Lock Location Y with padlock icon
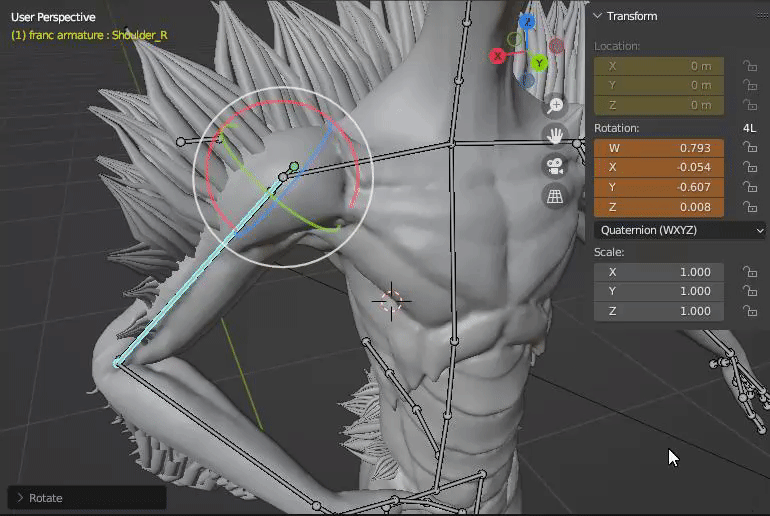This screenshot has height=516, width=770. pyautogui.click(x=749, y=85)
